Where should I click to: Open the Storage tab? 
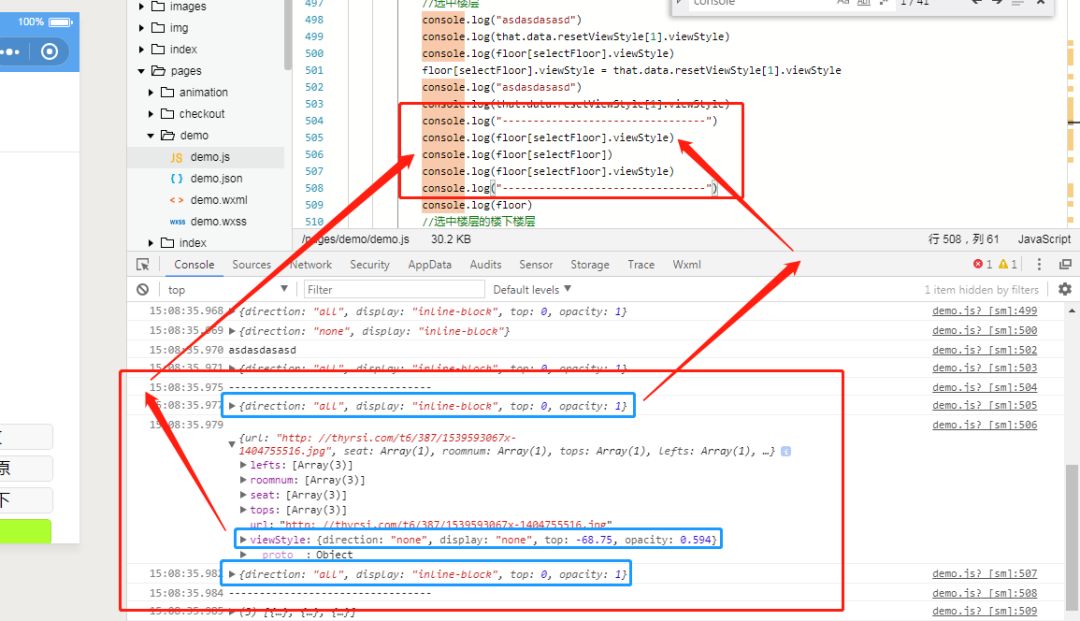coord(590,264)
